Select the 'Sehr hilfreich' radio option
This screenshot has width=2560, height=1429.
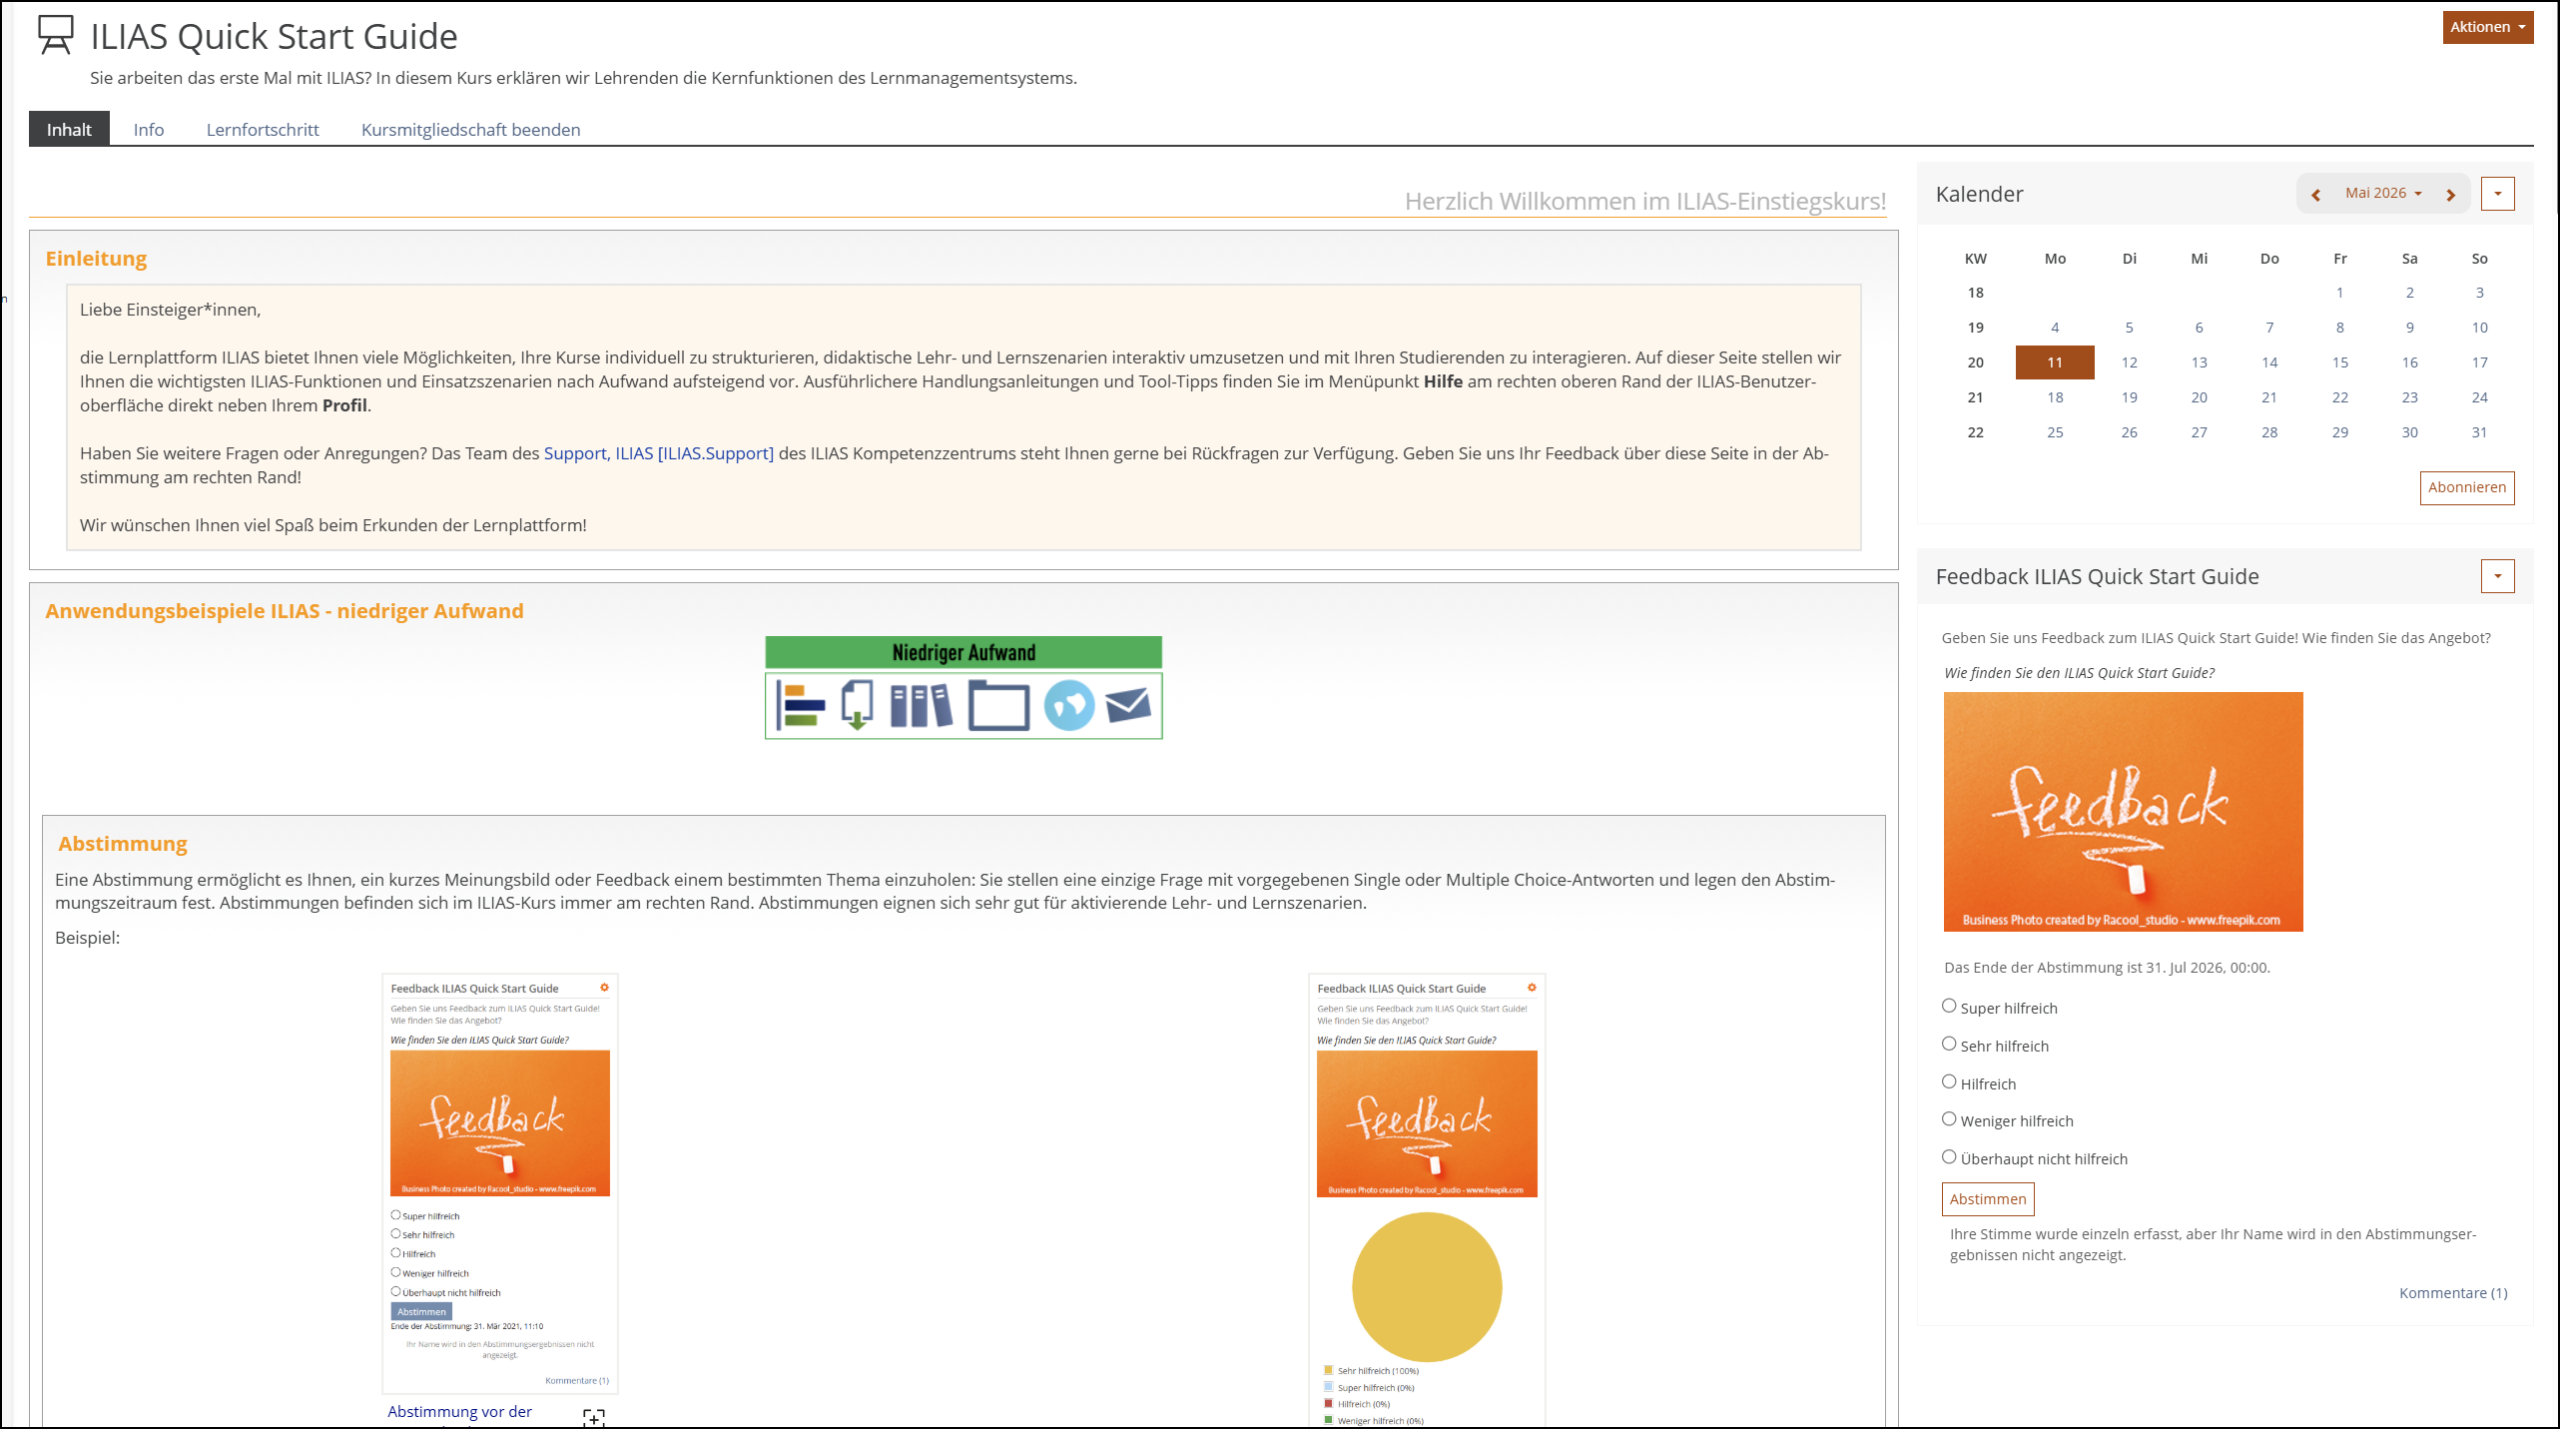1949,1044
